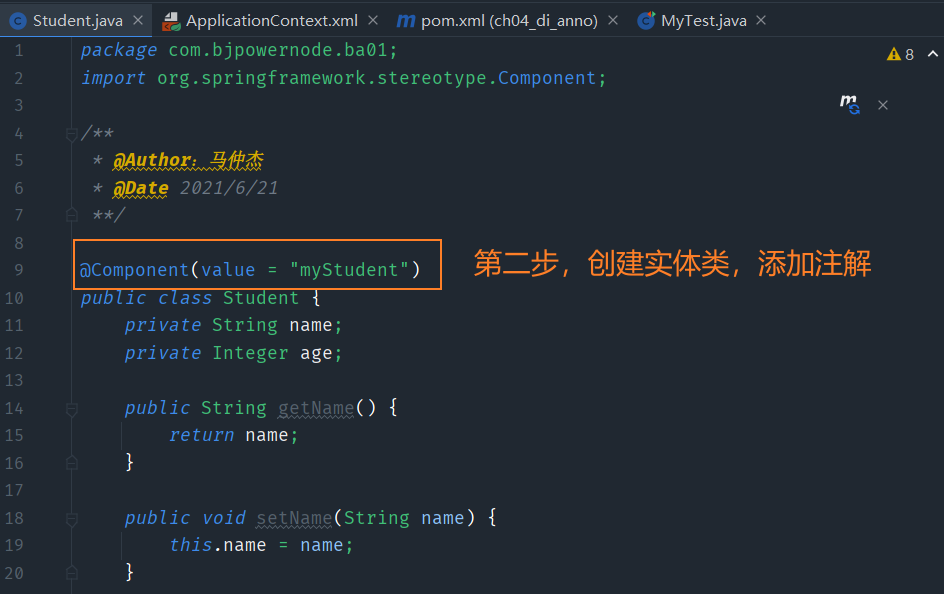The width and height of the screenshot is (944, 594).
Task: Click the MyTest.java class icon
Action: (x=646, y=21)
